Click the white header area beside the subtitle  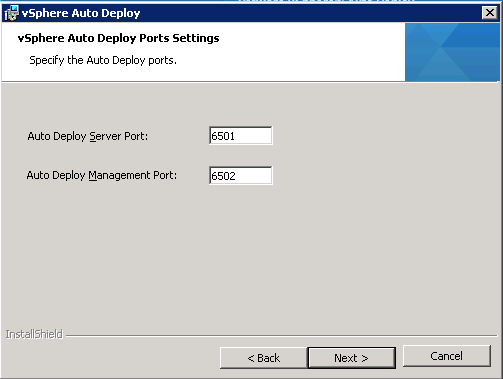[x=290, y=60]
